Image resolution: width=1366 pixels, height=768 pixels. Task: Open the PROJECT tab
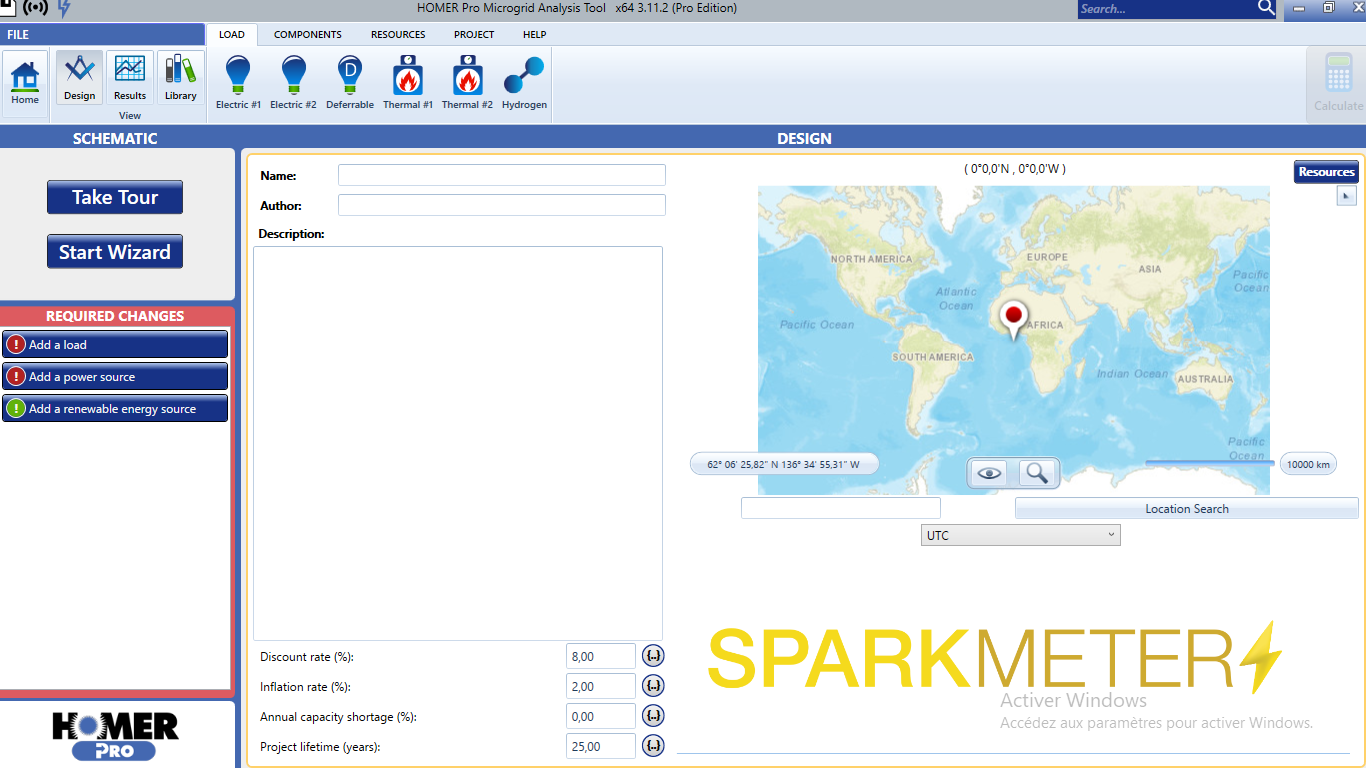(474, 34)
